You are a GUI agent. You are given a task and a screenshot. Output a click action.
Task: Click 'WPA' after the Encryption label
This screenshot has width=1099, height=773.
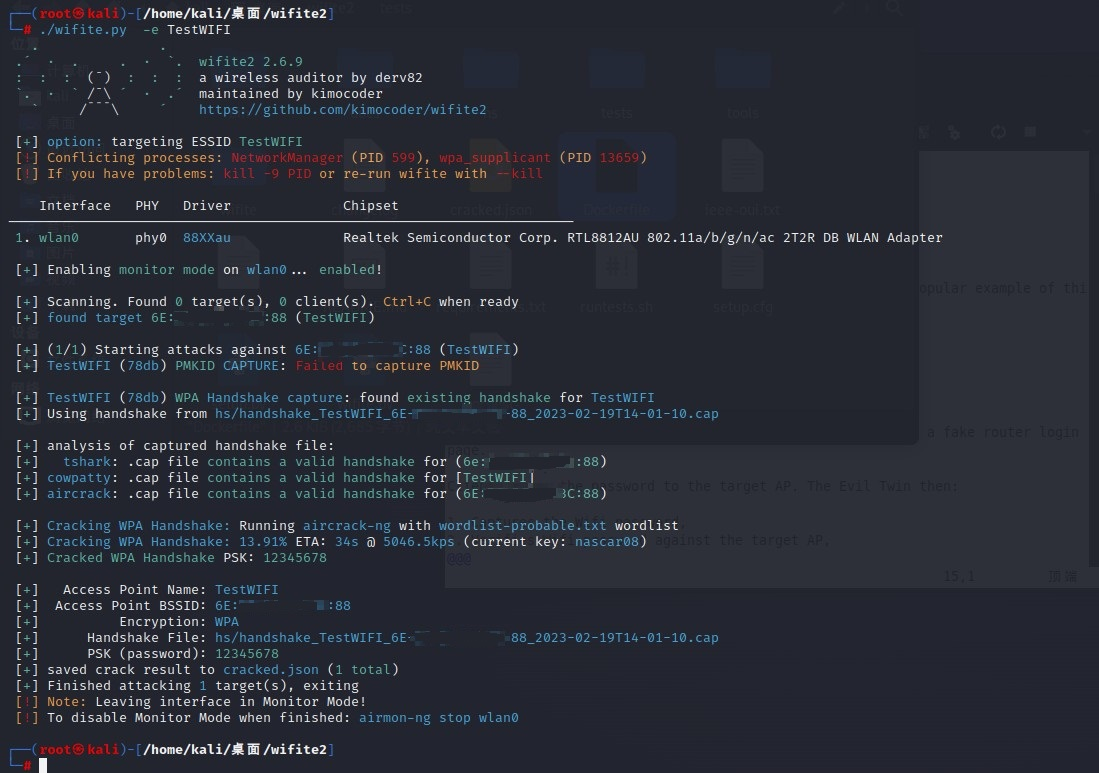[x=226, y=622]
